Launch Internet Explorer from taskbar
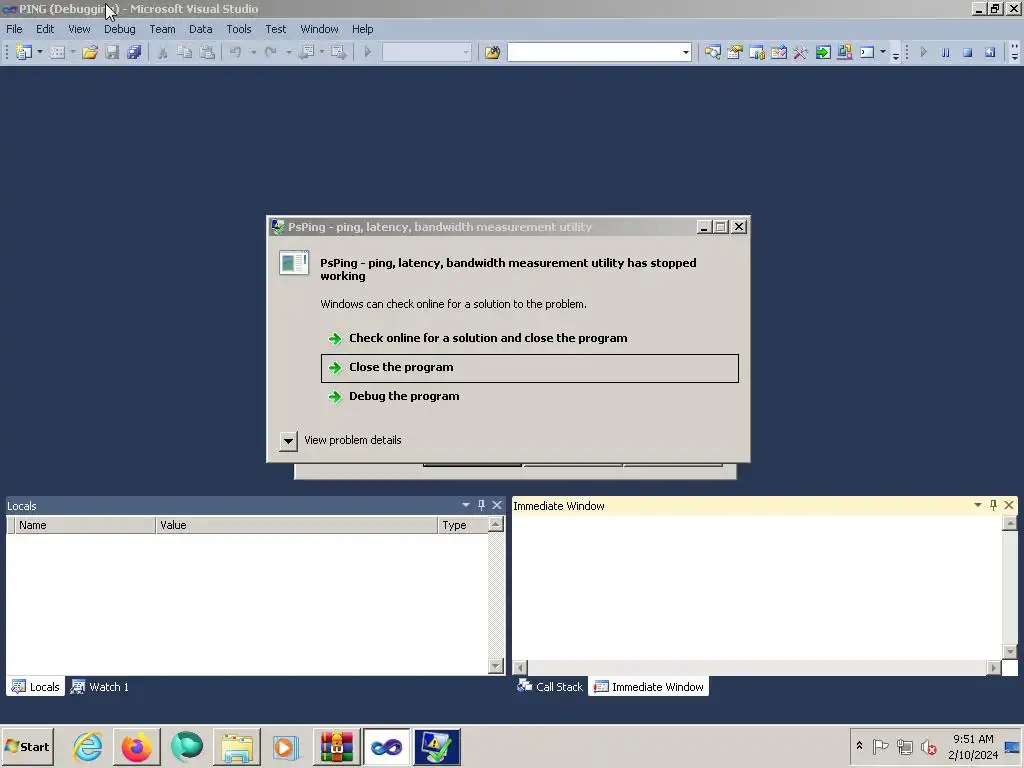The width and height of the screenshot is (1024, 768). 88,746
